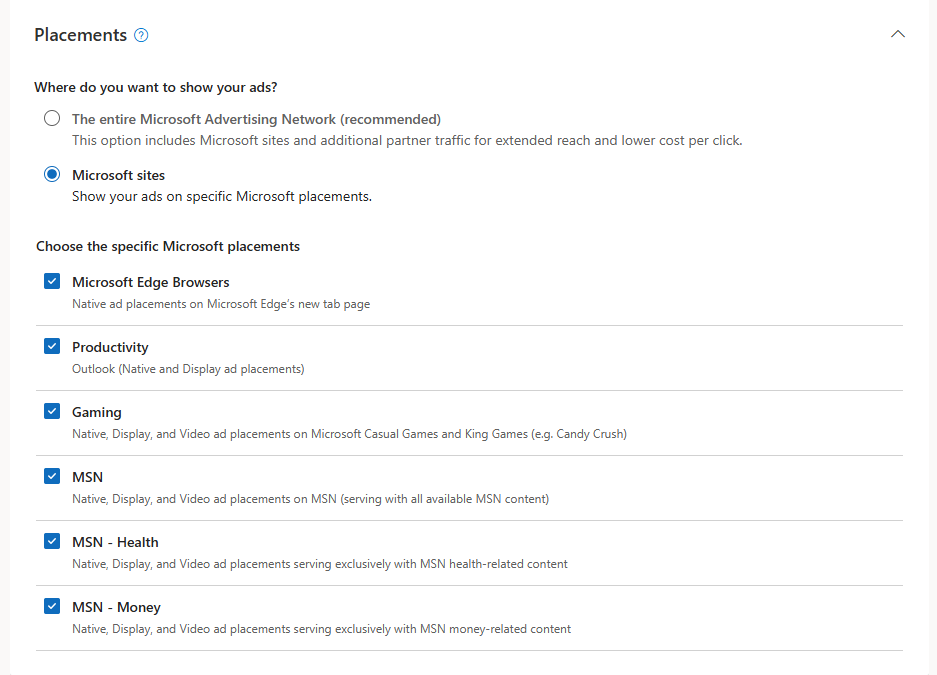Click the Microsoft Edge Browsers label
The height and width of the screenshot is (675, 937).
150,282
